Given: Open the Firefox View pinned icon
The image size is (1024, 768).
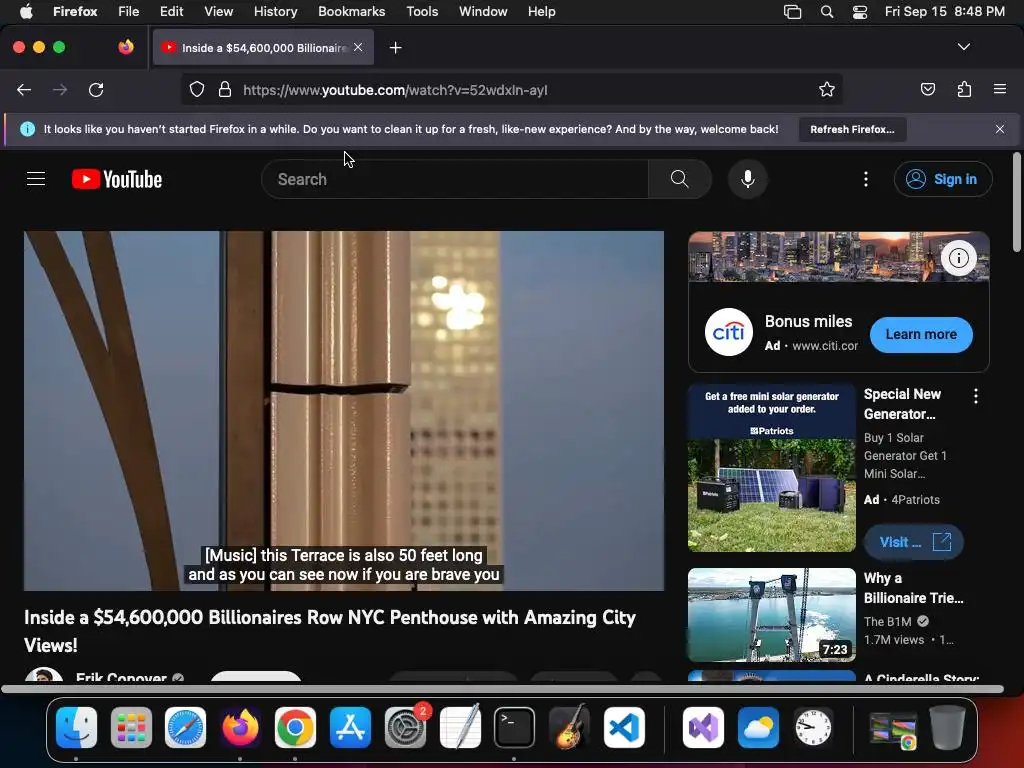Looking at the screenshot, I should (x=126, y=47).
